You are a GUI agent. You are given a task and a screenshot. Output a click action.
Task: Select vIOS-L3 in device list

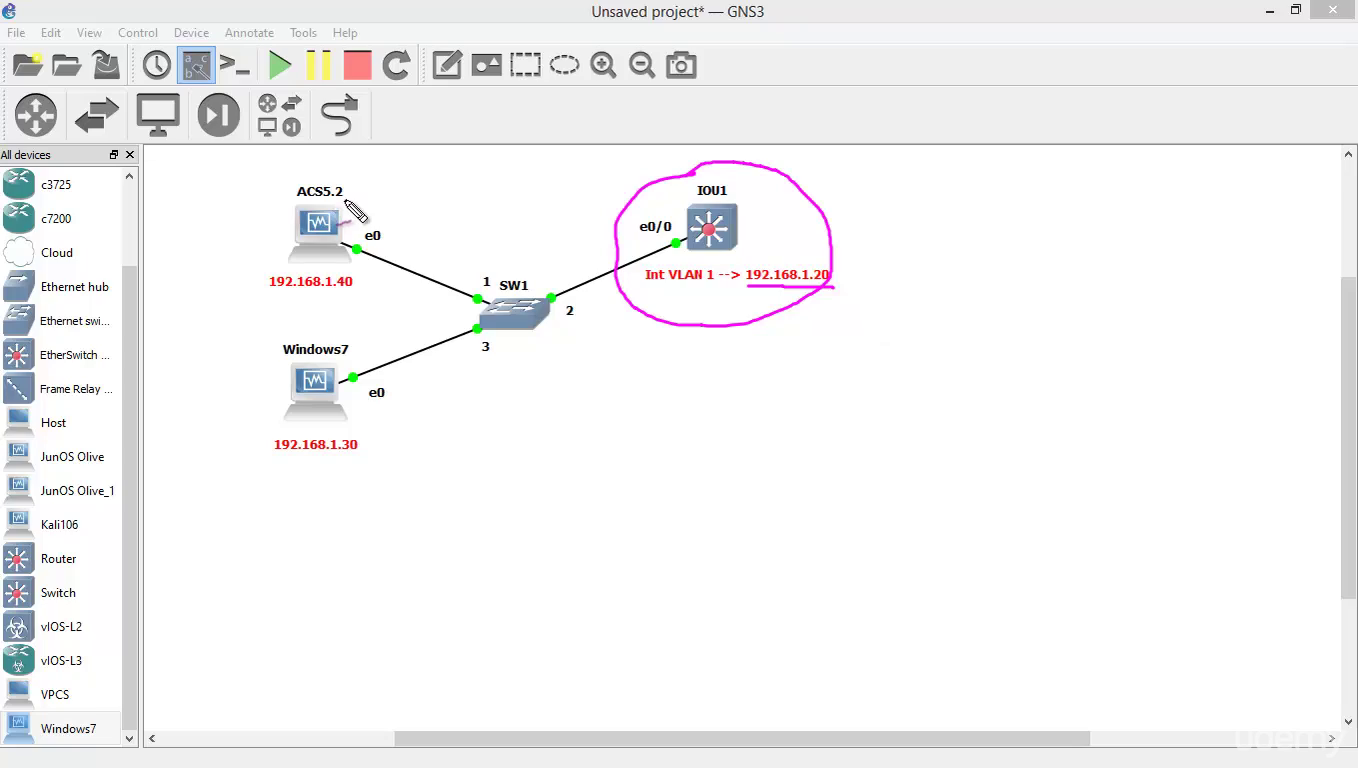pos(61,660)
